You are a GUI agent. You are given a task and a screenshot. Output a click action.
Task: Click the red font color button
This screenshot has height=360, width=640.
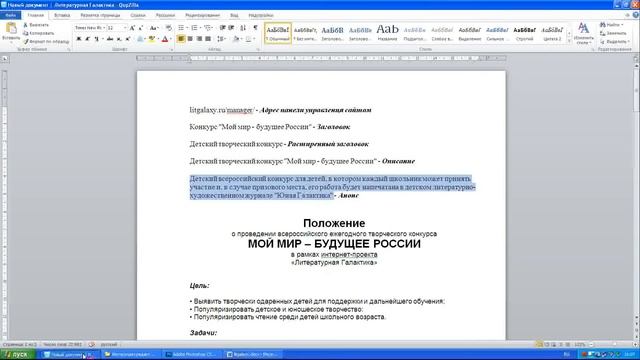pyautogui.click(x=165, y=39)
